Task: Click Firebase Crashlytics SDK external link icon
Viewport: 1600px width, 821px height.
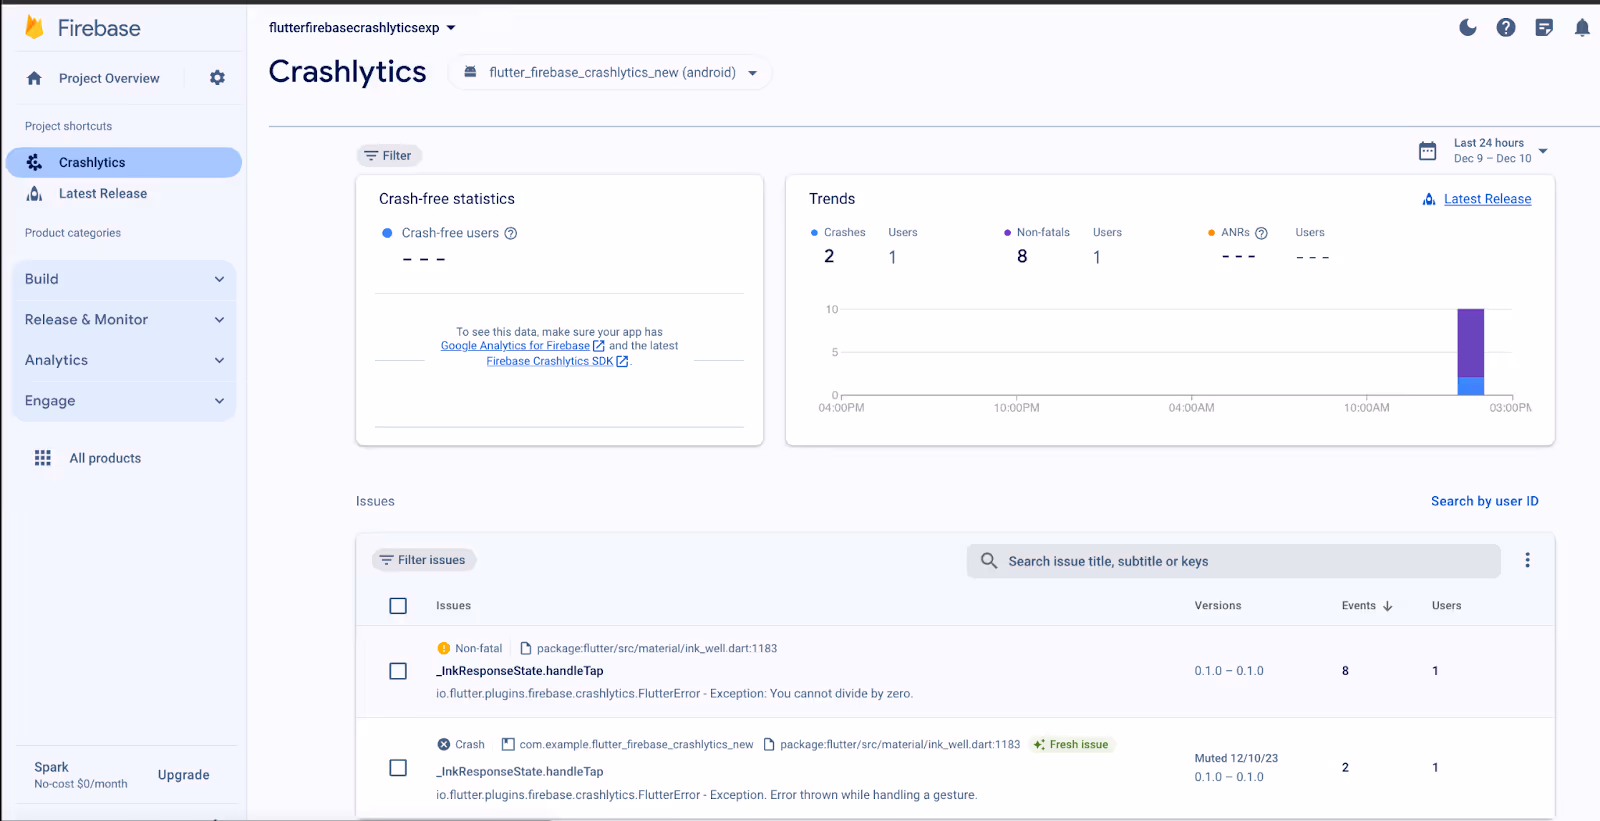Action: tap(622, 361)
